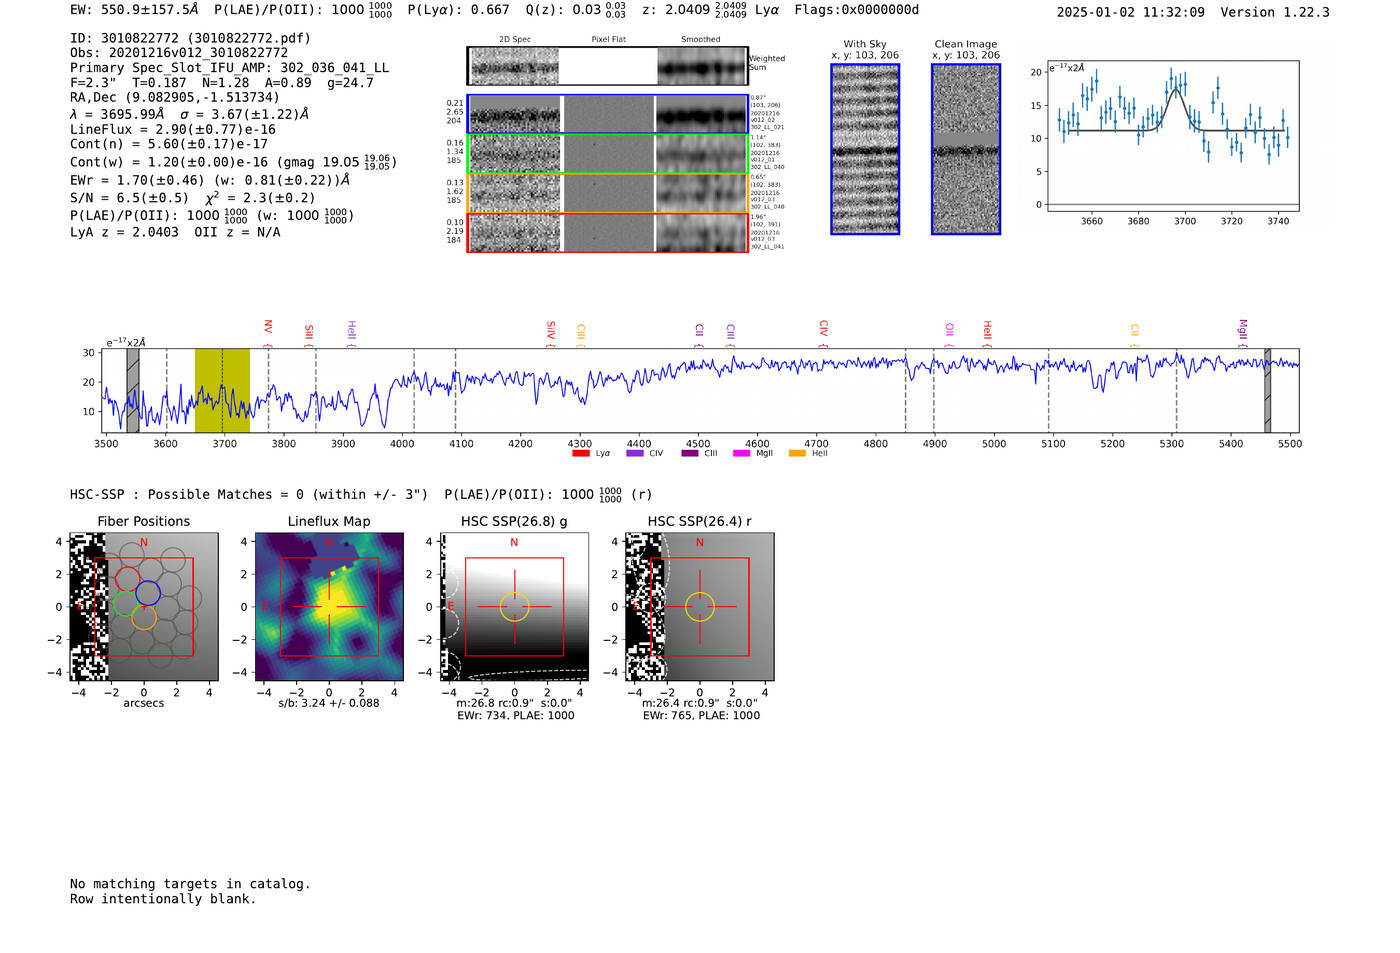This screenshot has width=1400, height=953.
Task: Click the dark purple CIII legend swatch
Action: click(689, 453)
